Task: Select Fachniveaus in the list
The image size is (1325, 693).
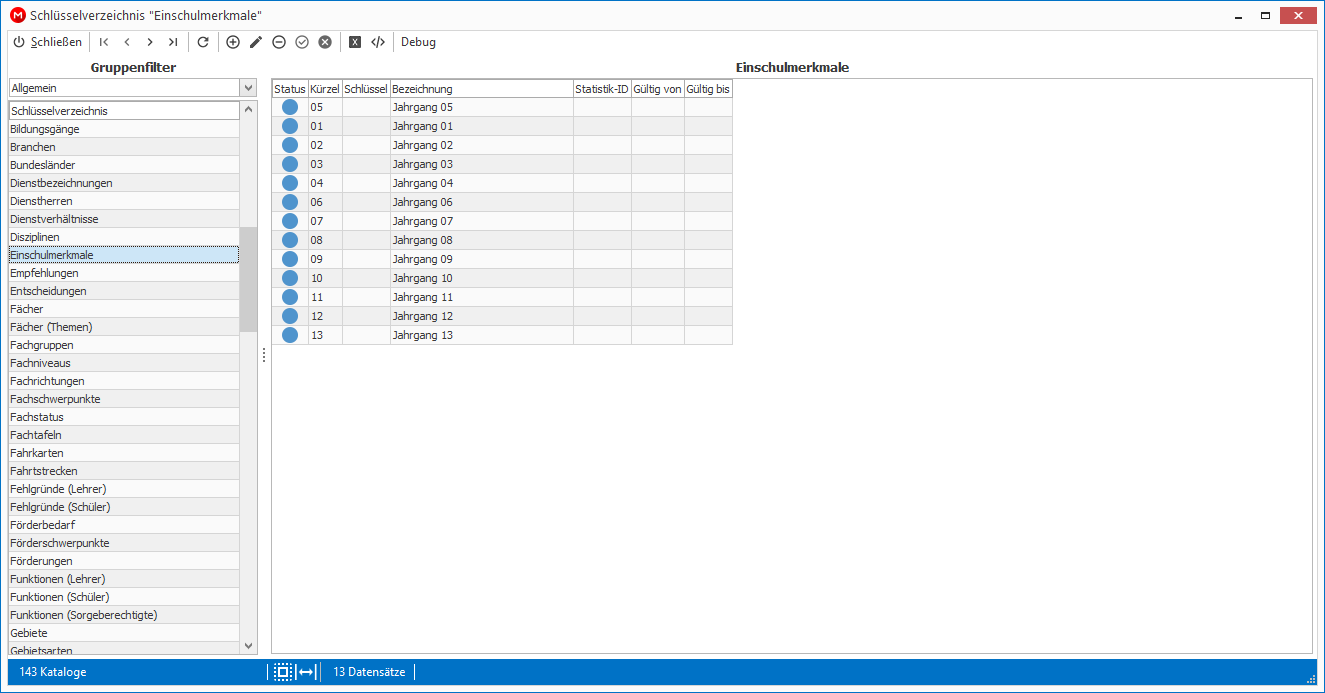Action: [x=124, y=363]
